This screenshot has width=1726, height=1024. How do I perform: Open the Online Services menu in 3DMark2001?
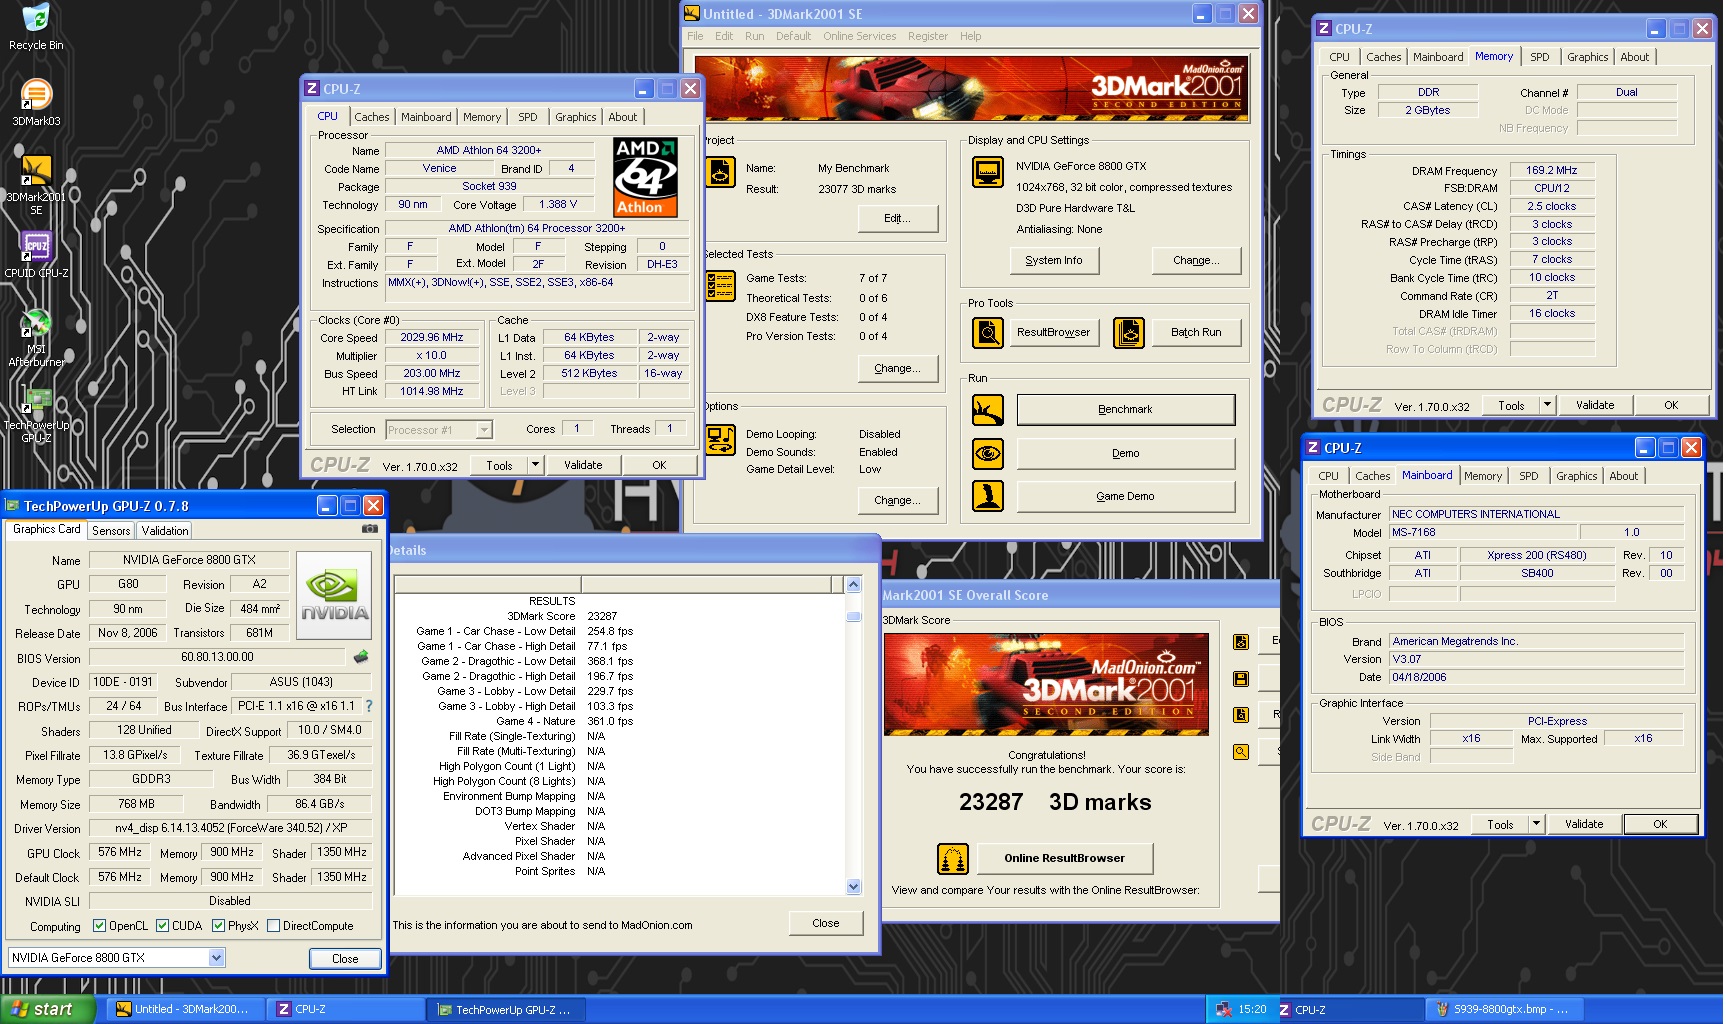[860, 36]
